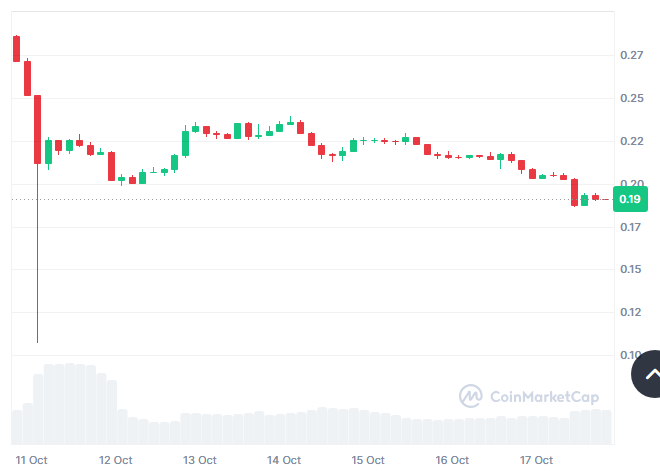The width and height of the screenshot is (660, 471).
Task: Click the 0.22 price axis label
Action: coord(631,141)
